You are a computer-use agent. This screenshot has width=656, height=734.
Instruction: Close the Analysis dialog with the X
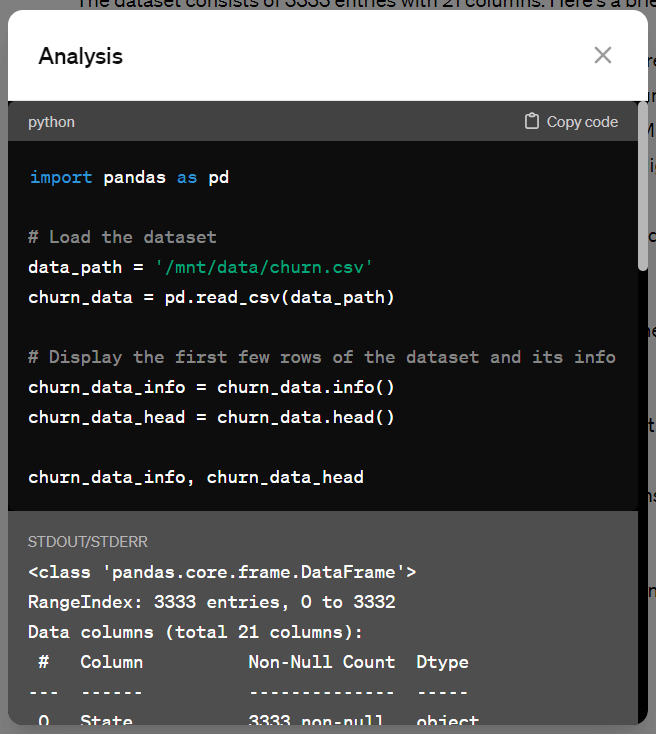[602, 55]
